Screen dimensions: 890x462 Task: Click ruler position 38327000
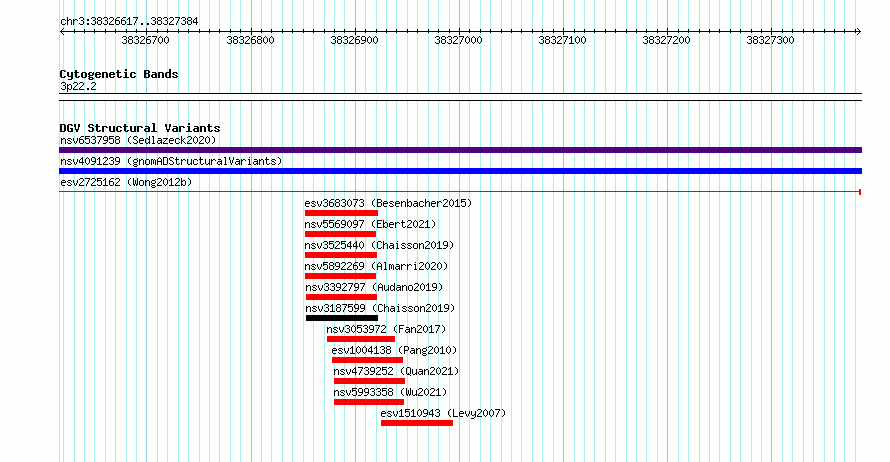[x=458, y=40]
